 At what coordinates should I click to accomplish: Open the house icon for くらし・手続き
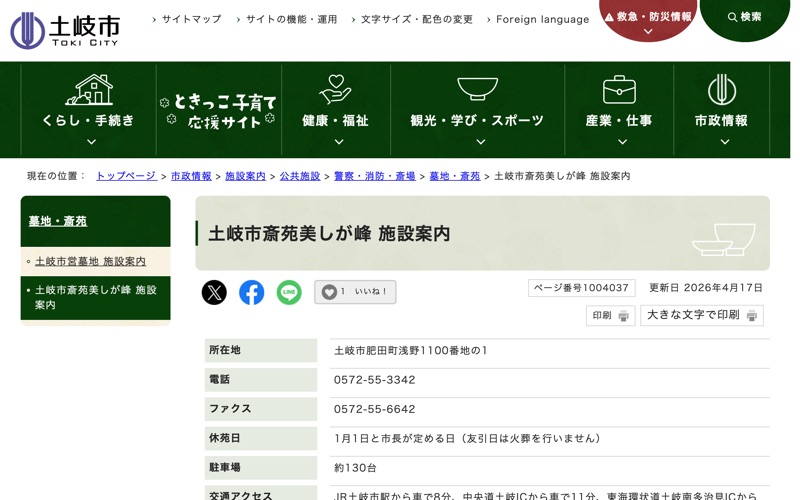tap(90, 90)
